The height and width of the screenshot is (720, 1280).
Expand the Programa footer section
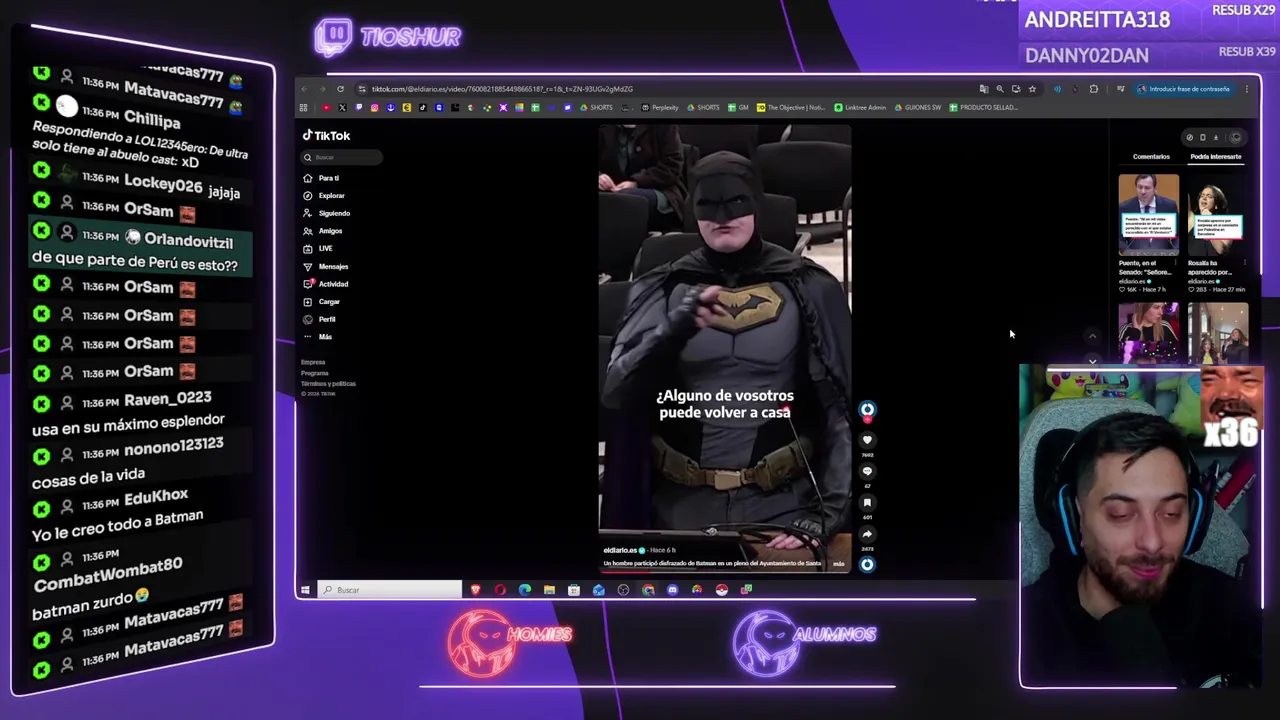pos(315,373)
